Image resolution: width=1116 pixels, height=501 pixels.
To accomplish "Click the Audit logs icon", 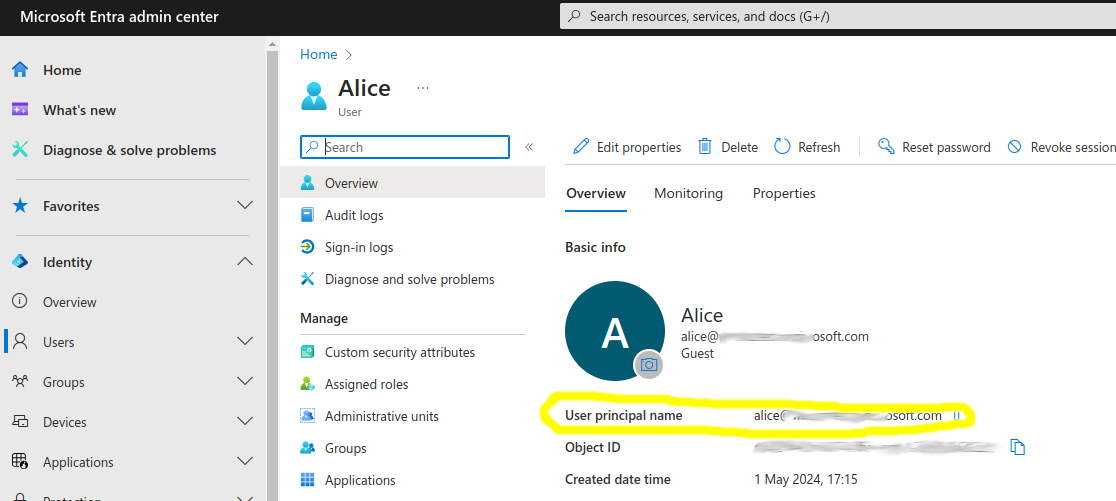I will 307,215.
